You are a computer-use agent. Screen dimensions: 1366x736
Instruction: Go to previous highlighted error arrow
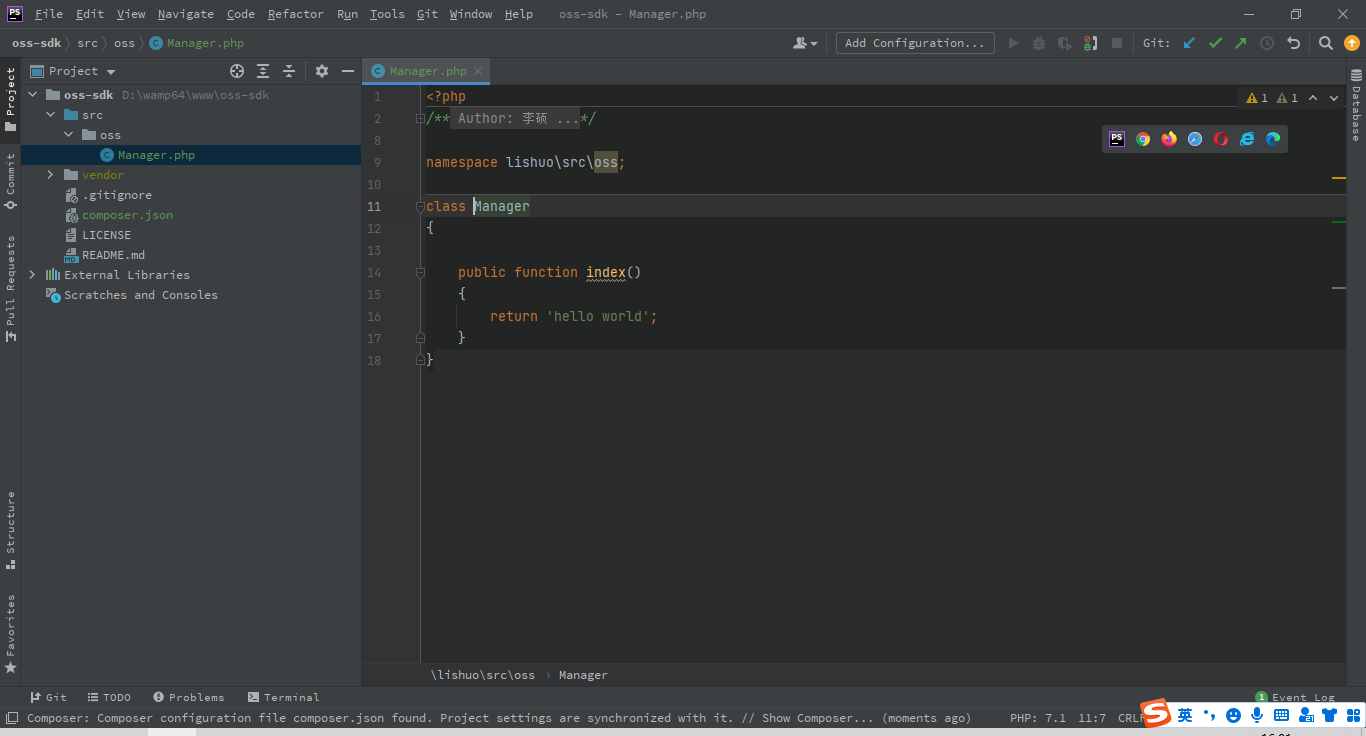(1313, 98)
